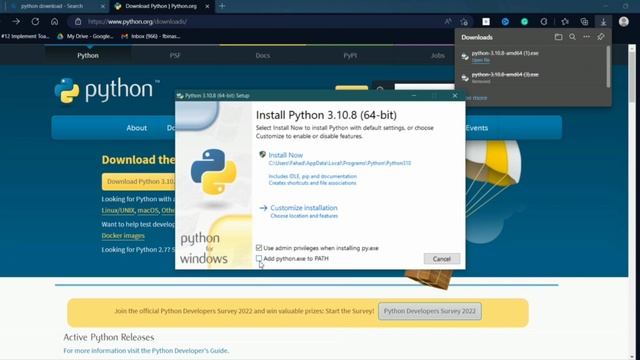Open downloads folder from Downloads panel
The width and height of the screenshot is (640, 360).
(558, 37)
